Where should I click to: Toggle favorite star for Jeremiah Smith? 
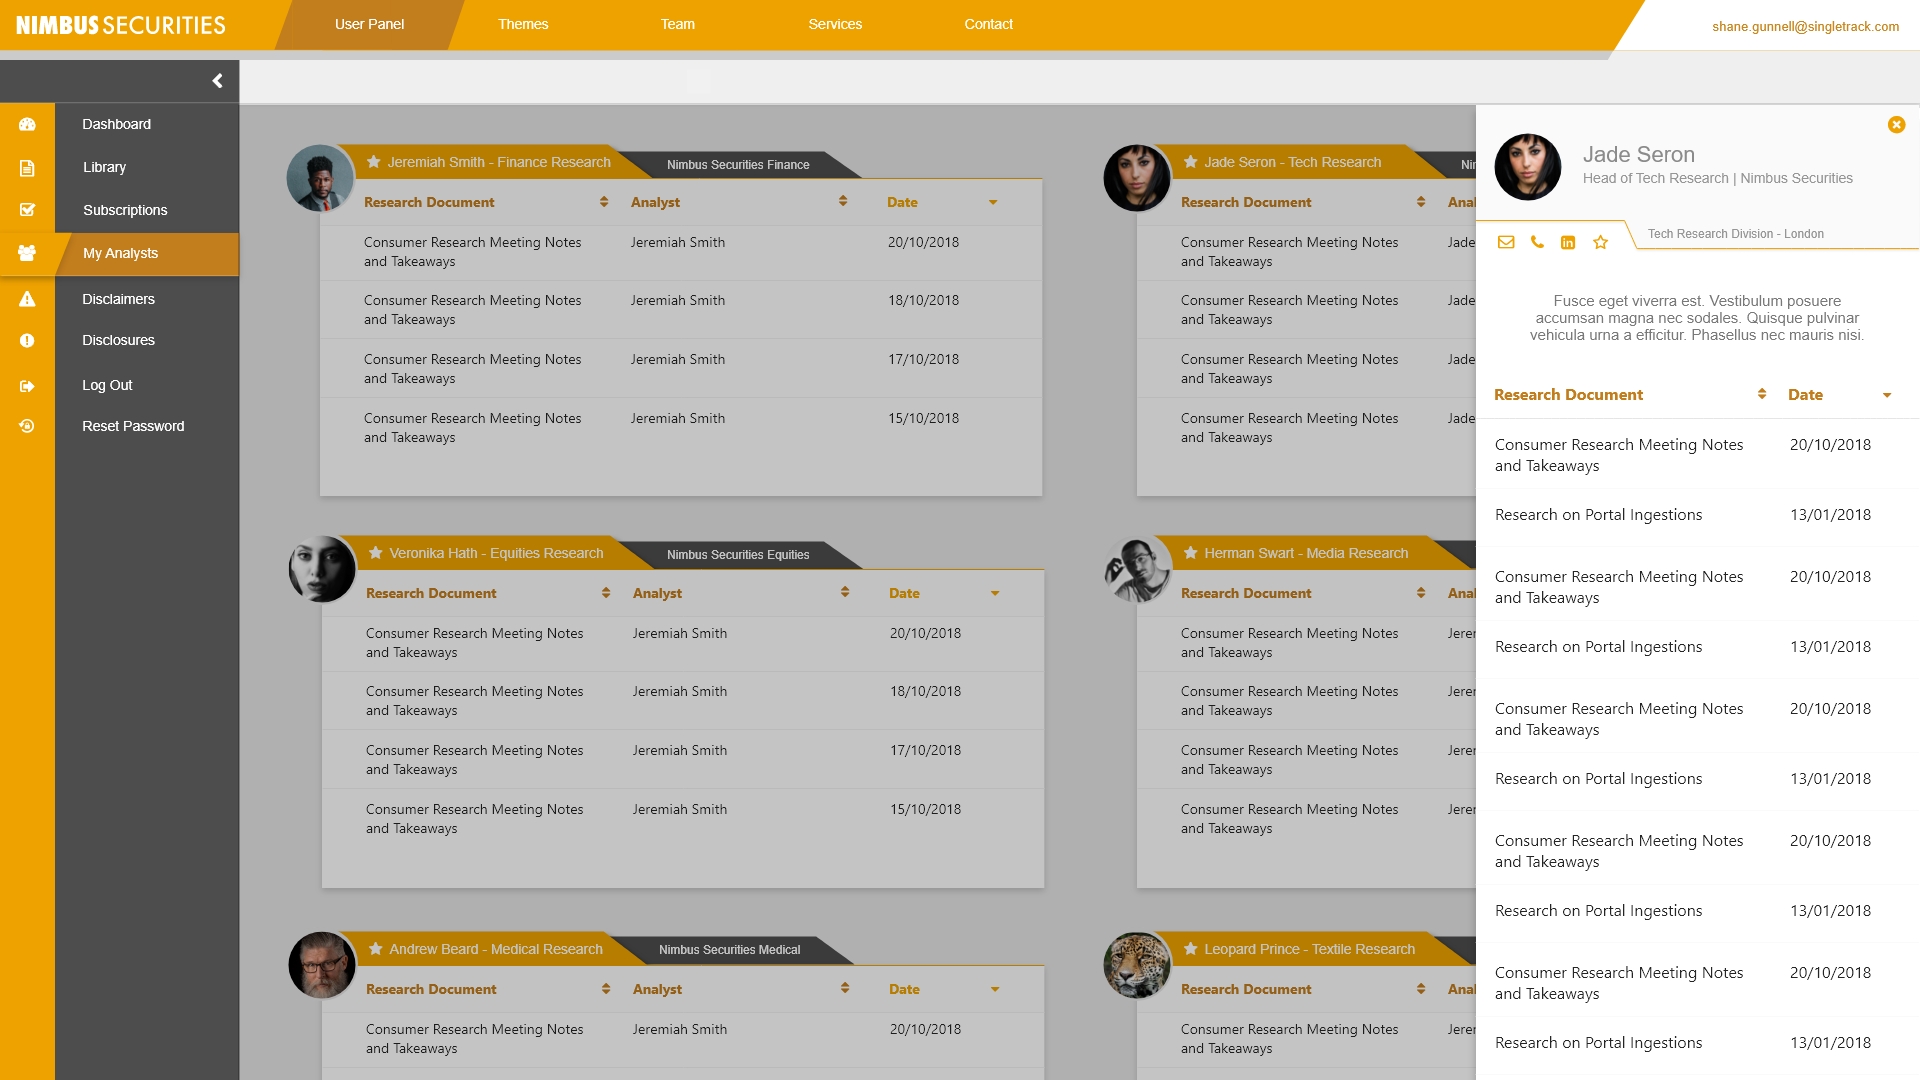pyautogui.click(x=373, y=162)
